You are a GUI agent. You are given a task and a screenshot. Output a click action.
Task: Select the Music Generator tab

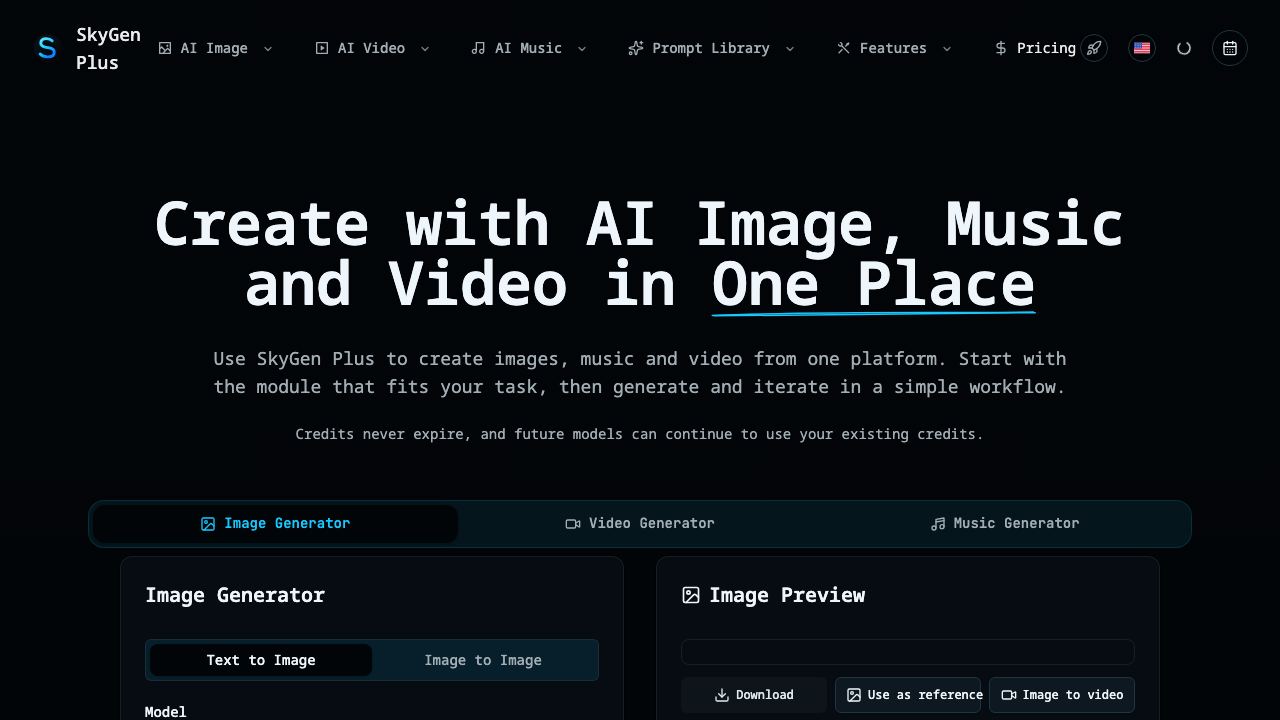(x=1005, y=524)
